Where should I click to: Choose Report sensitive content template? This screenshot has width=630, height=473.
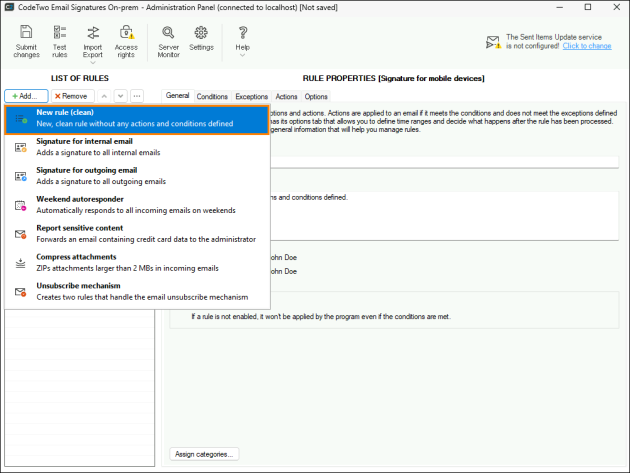[x=137, y=233]
